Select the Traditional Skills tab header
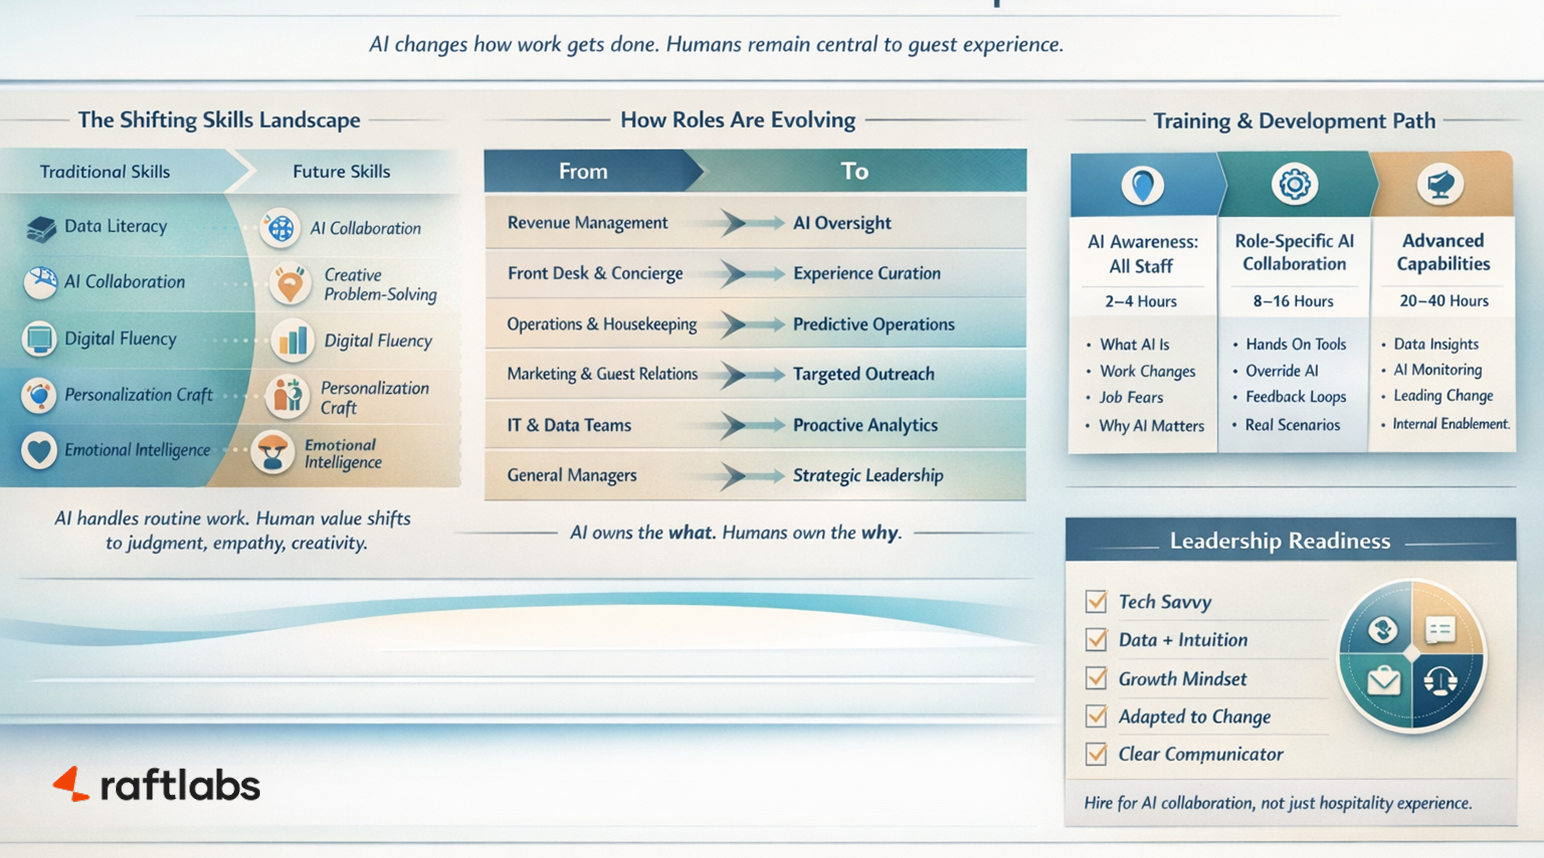 click(x=105, y=172)
